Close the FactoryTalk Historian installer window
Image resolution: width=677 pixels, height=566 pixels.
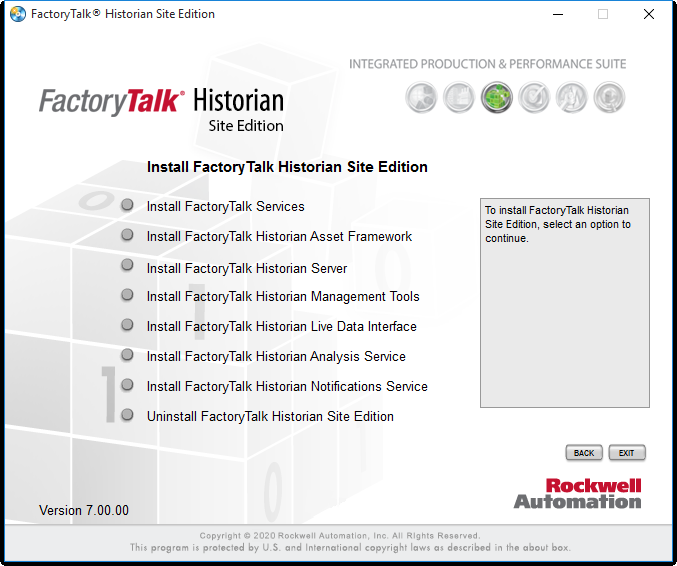point(649,14)
